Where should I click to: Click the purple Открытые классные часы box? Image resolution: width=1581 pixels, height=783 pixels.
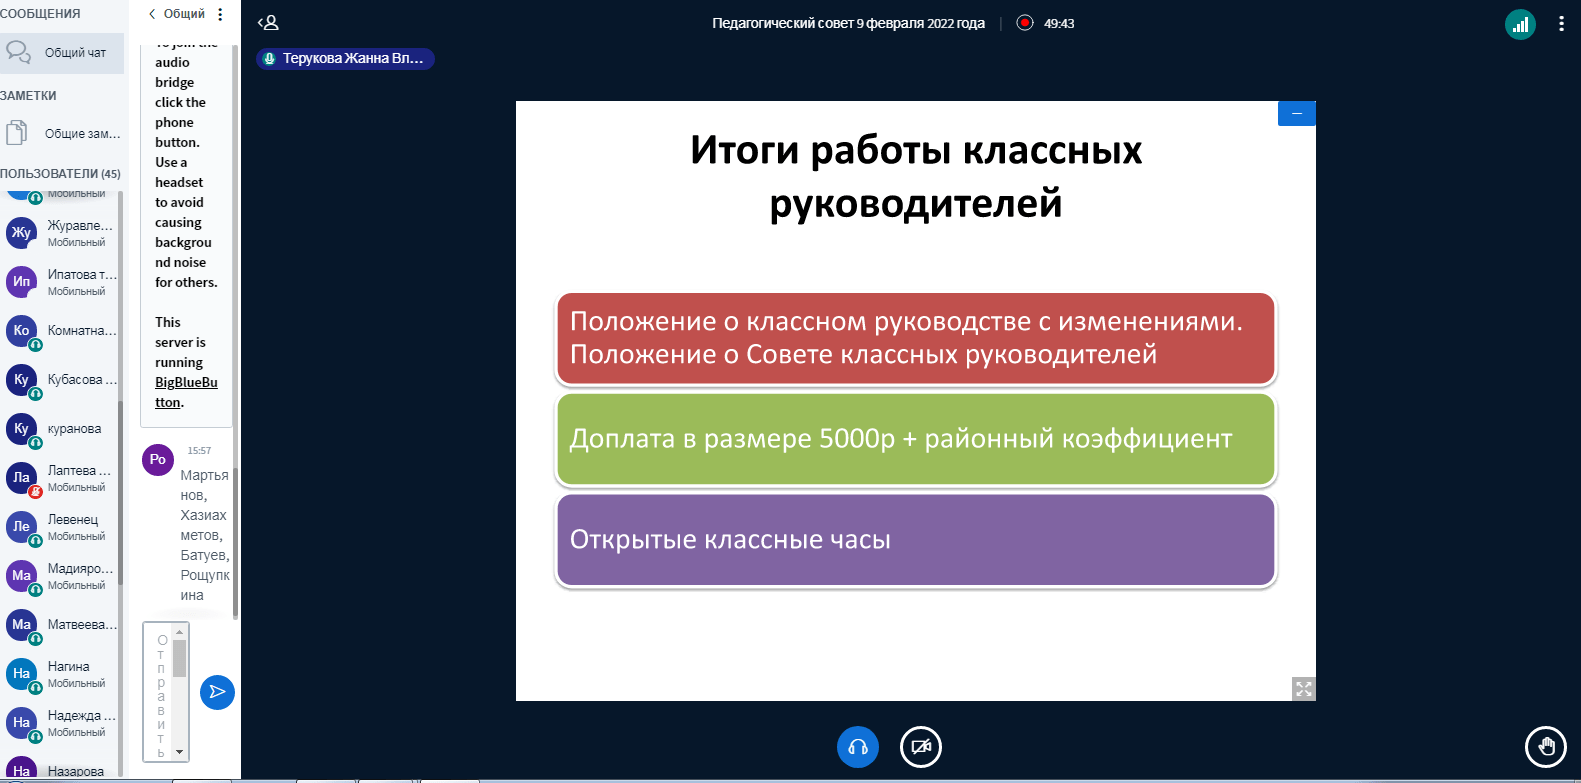tap(916, 540)
